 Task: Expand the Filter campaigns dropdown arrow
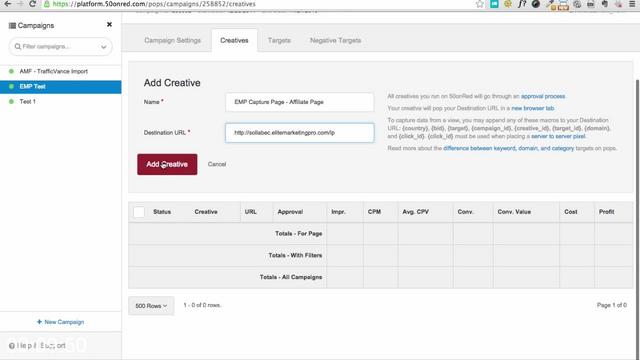[x=104, y=47]
